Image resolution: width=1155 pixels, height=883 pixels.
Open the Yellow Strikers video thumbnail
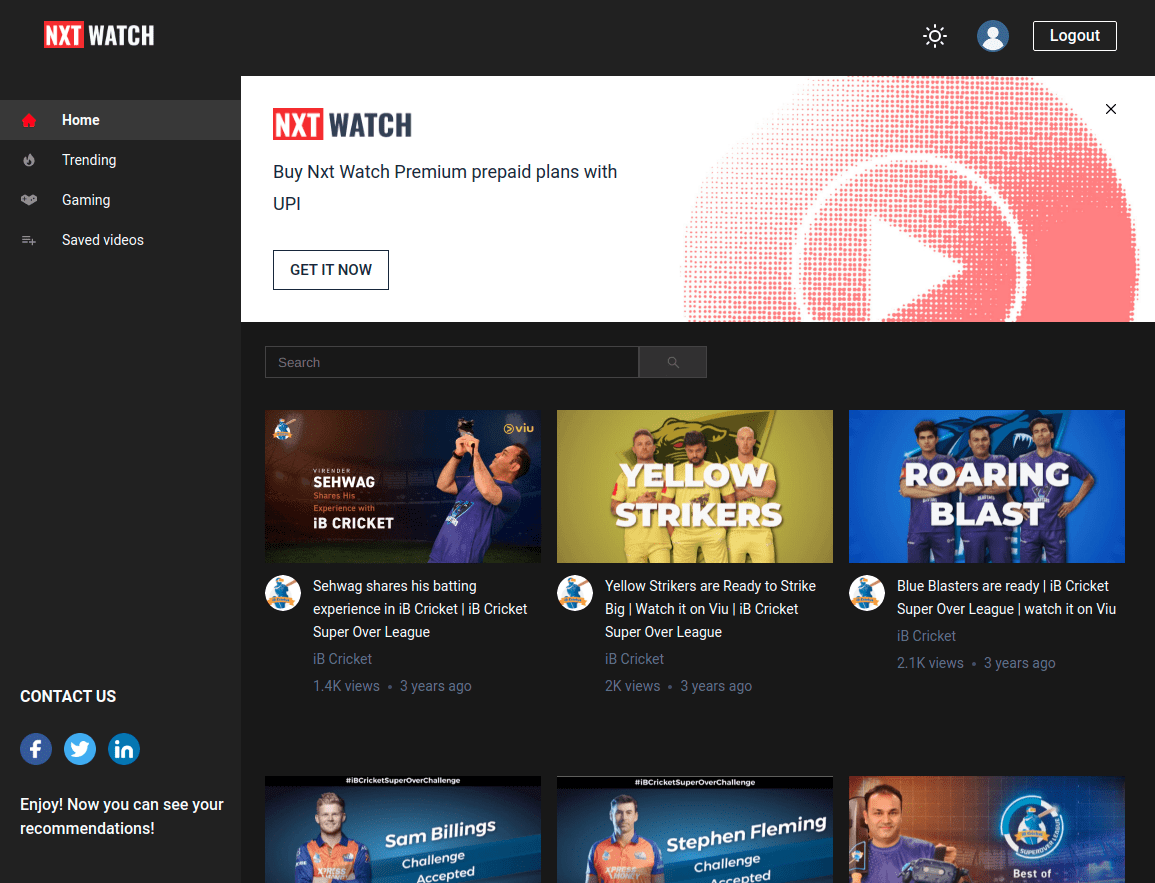695,487
